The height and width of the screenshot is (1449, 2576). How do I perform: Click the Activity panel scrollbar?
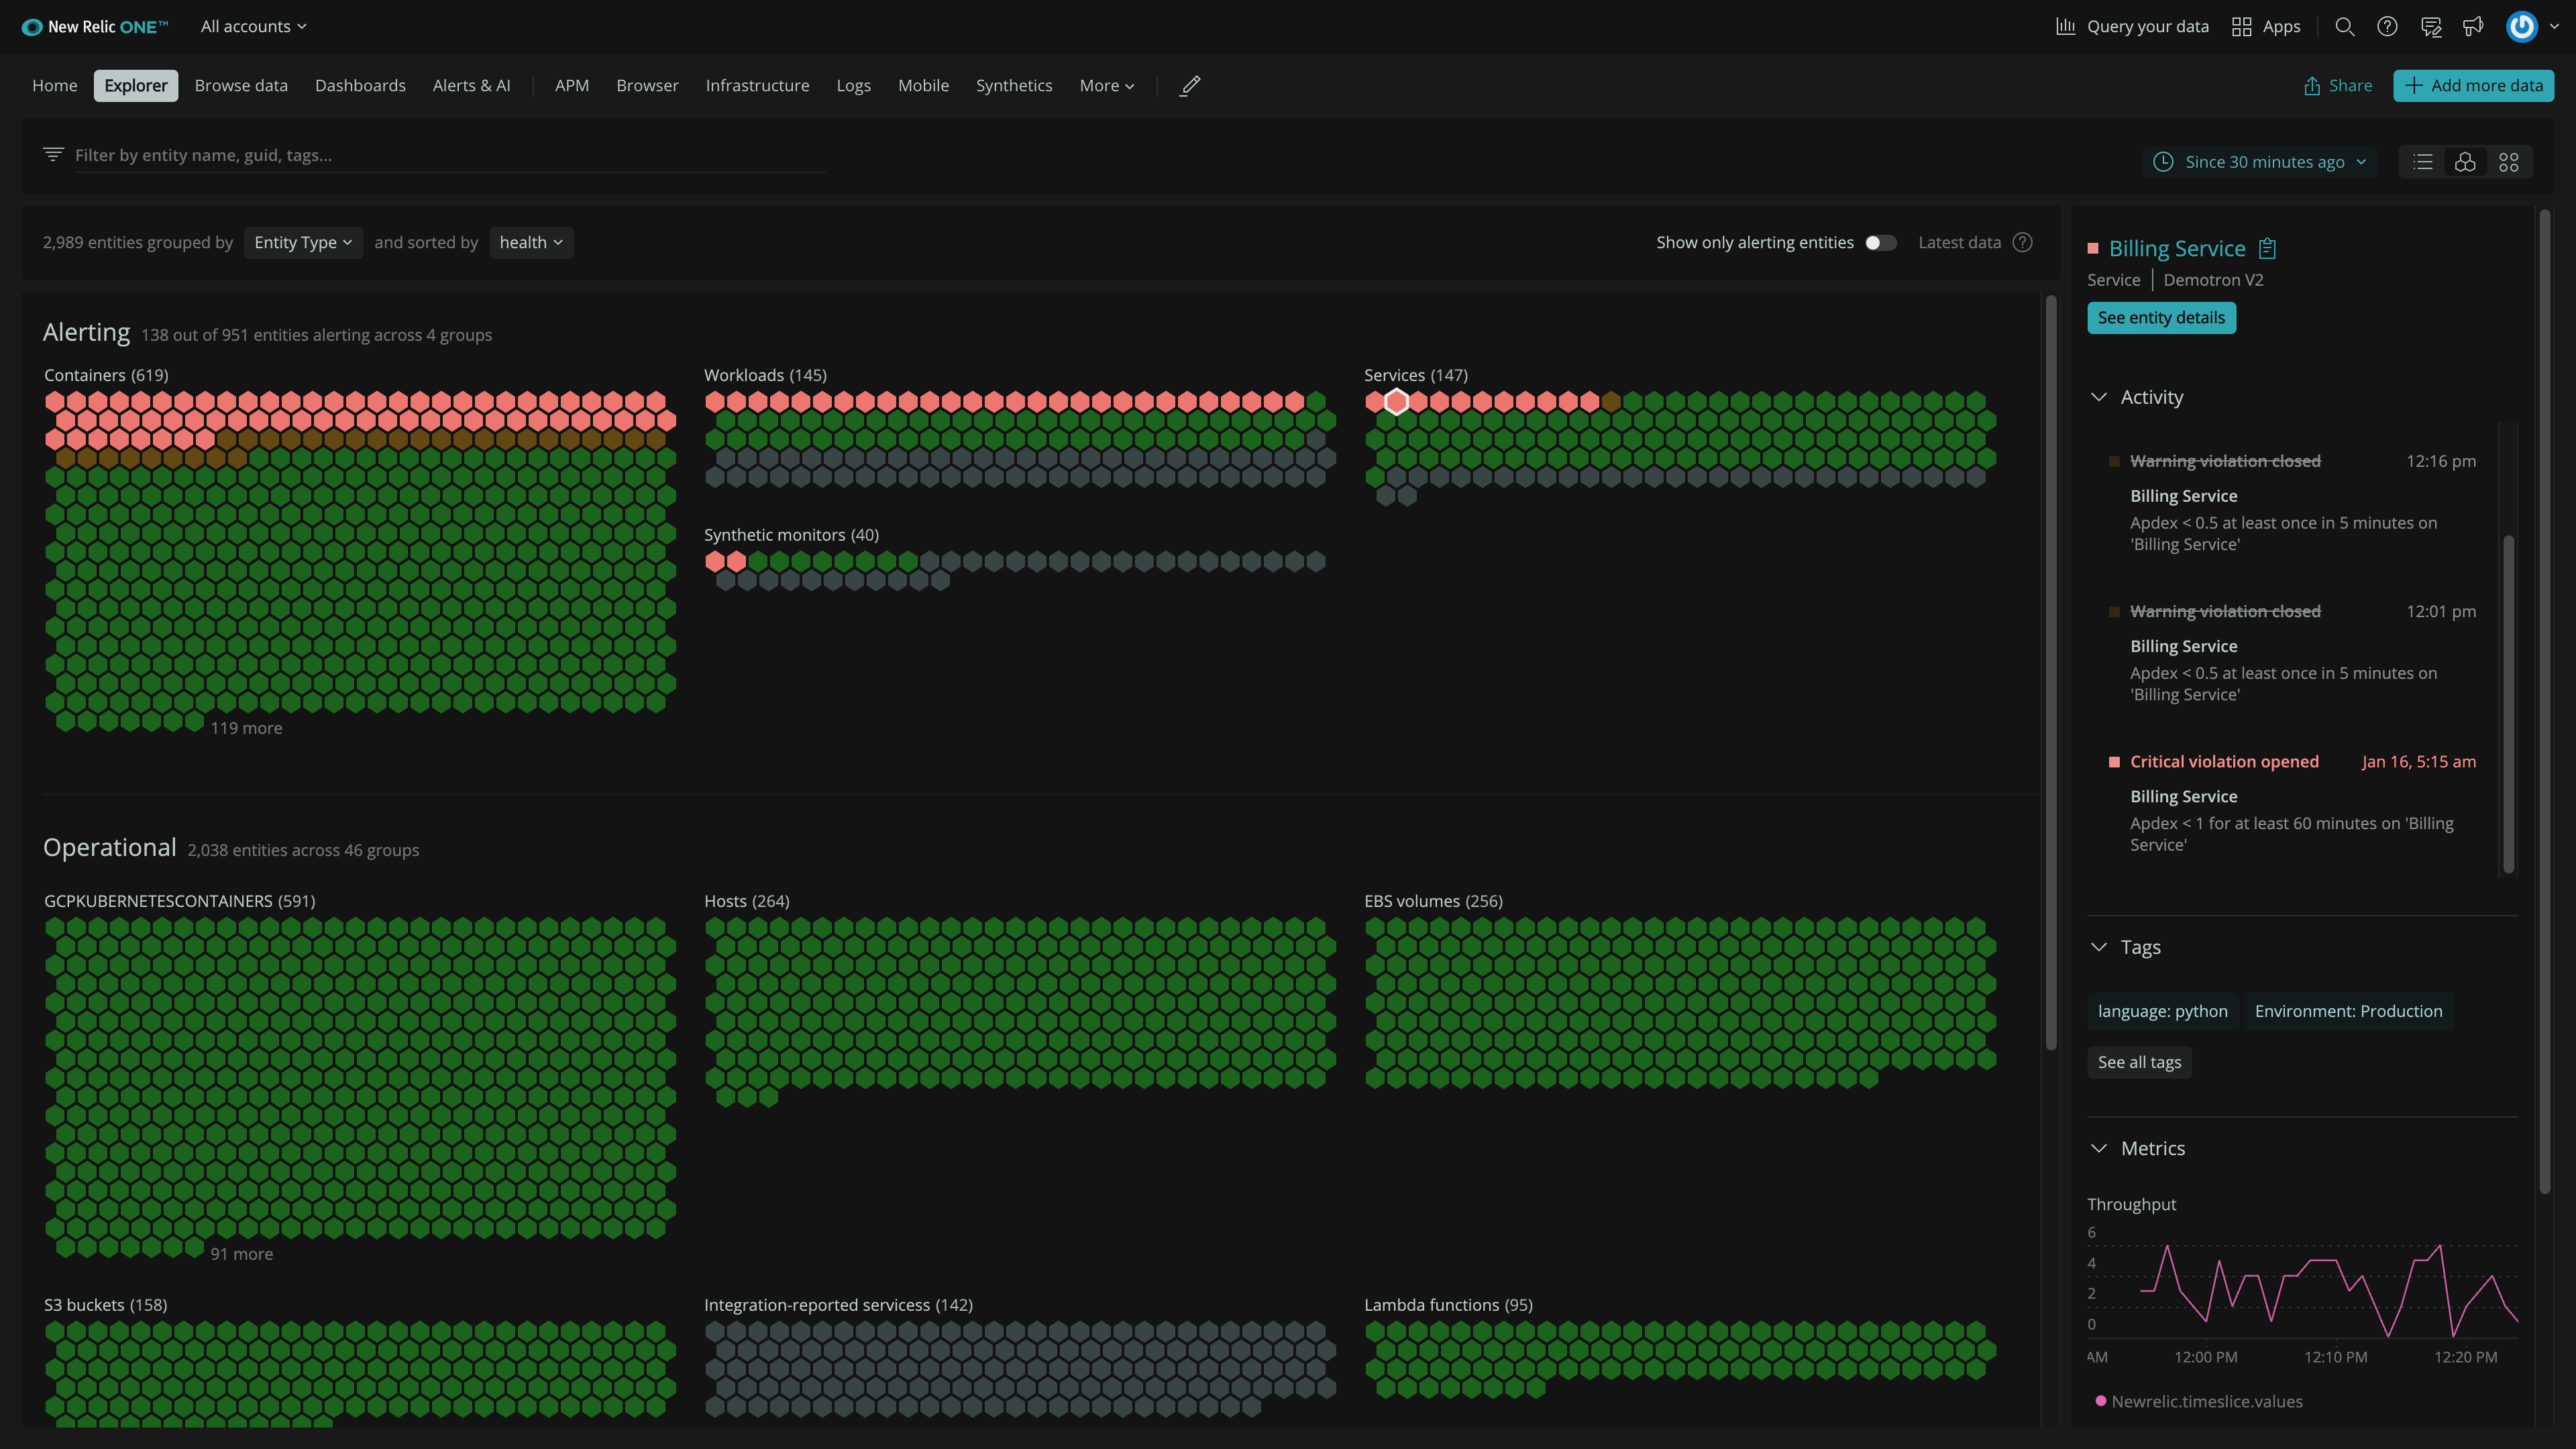[x=2508, y=705]
